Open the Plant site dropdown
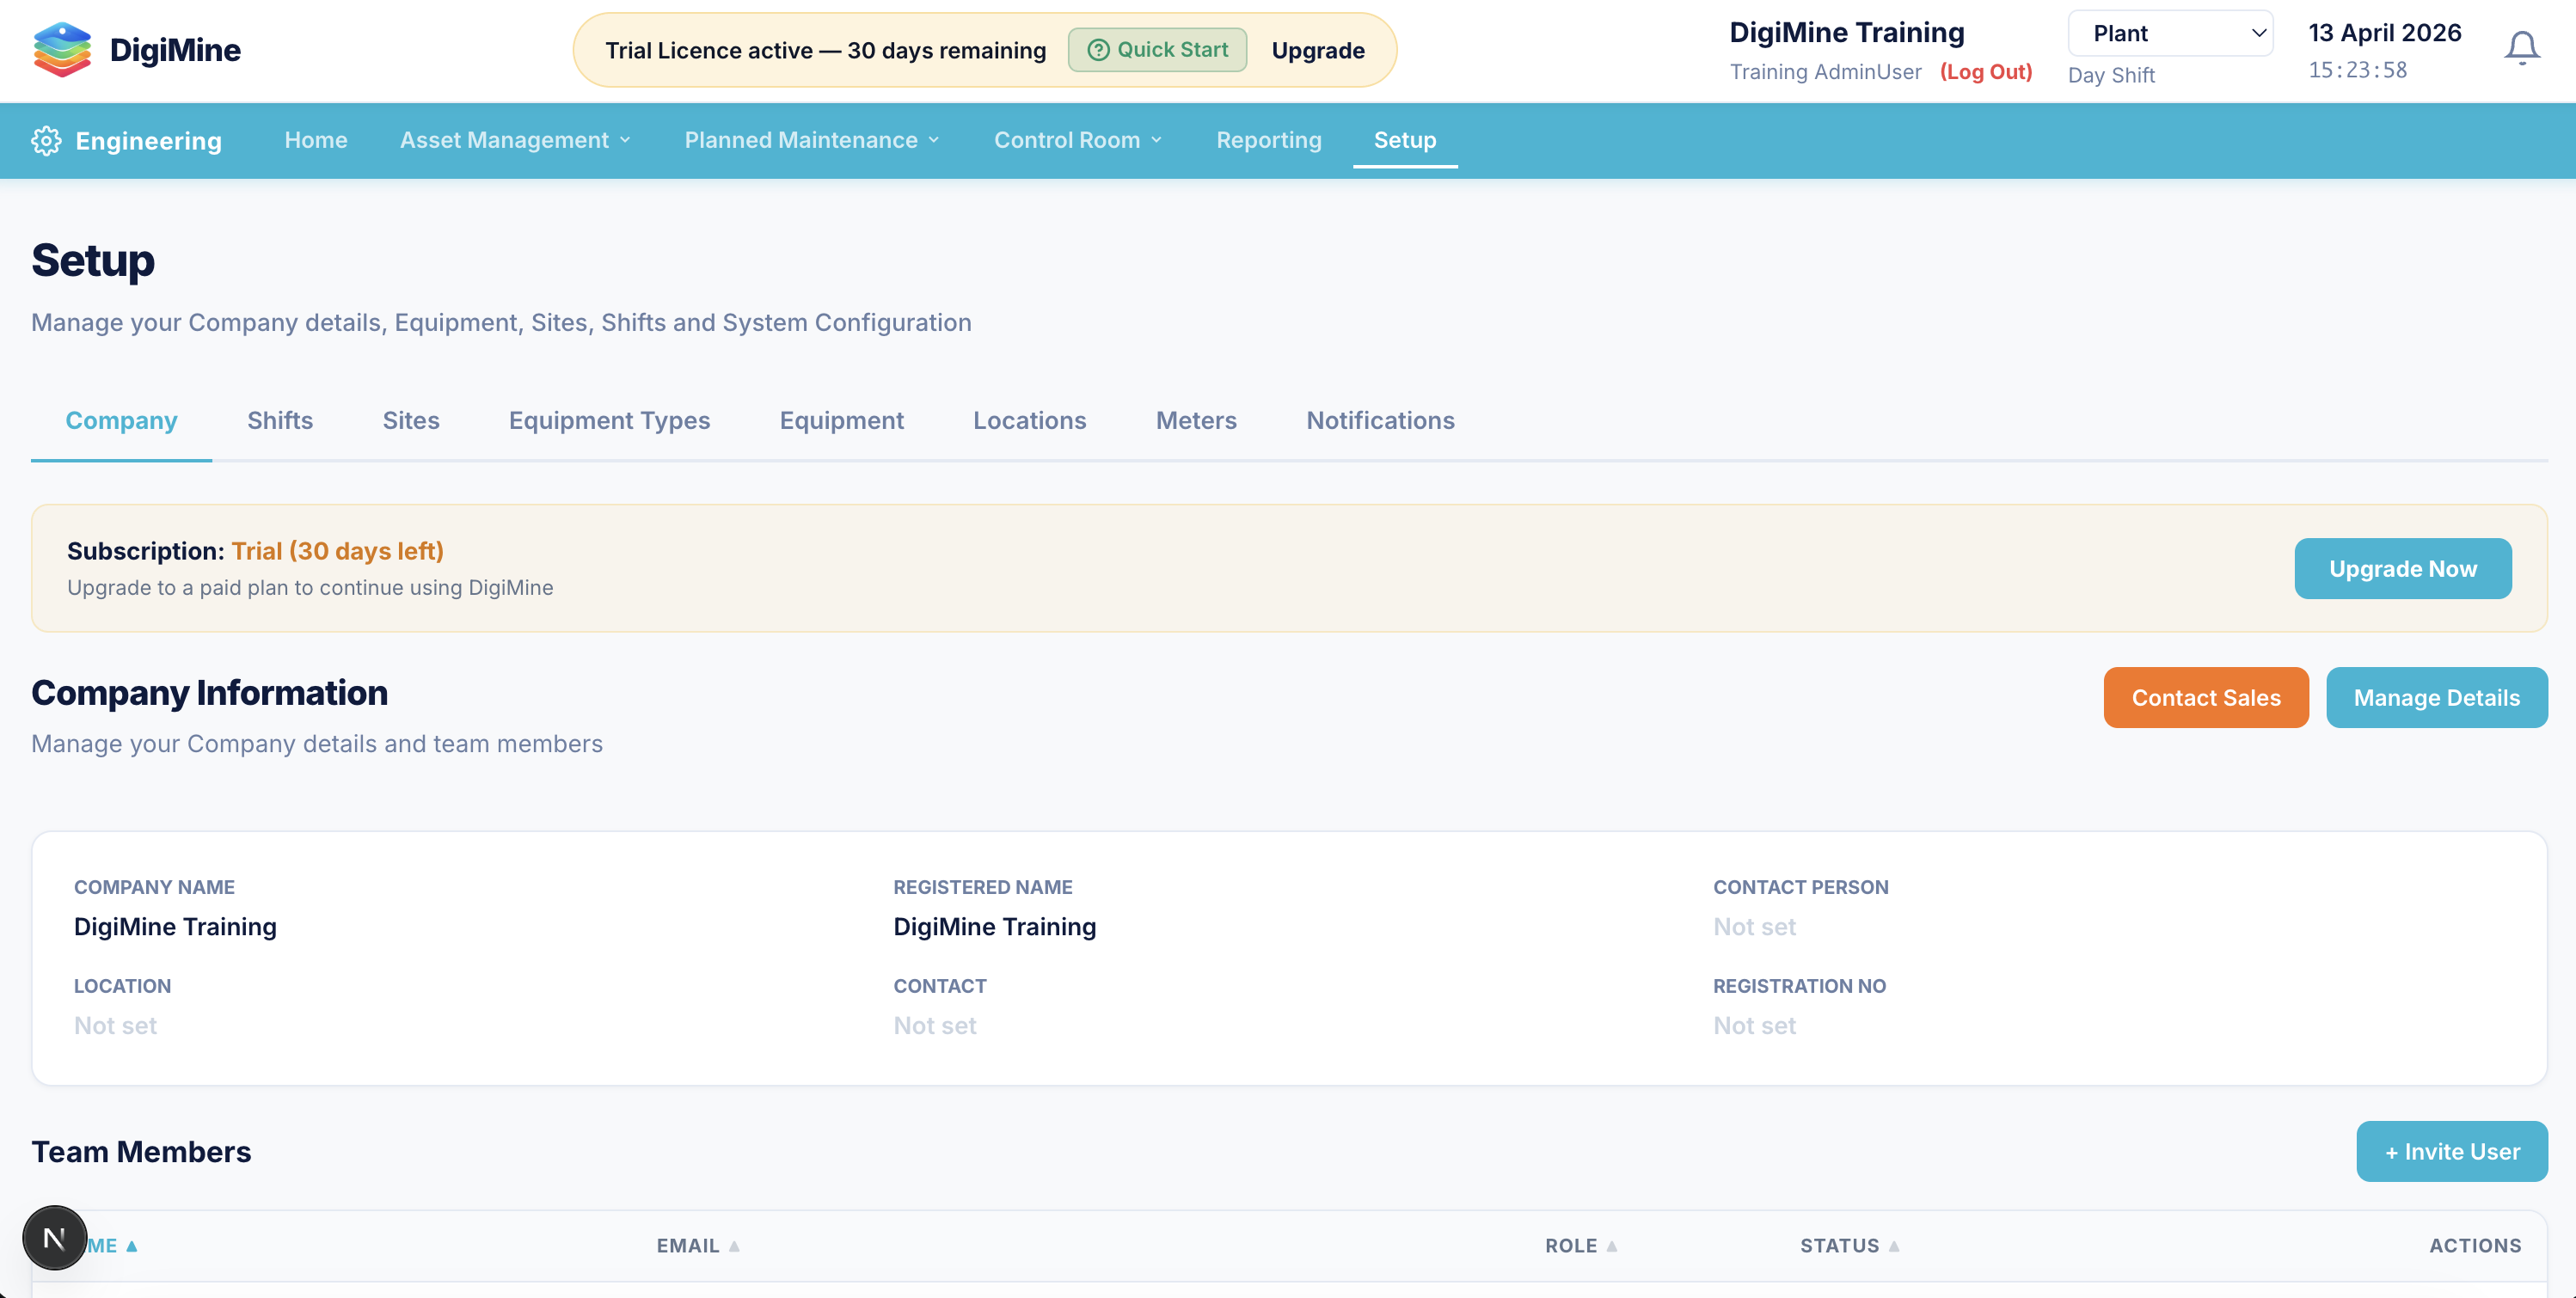 2169,34
